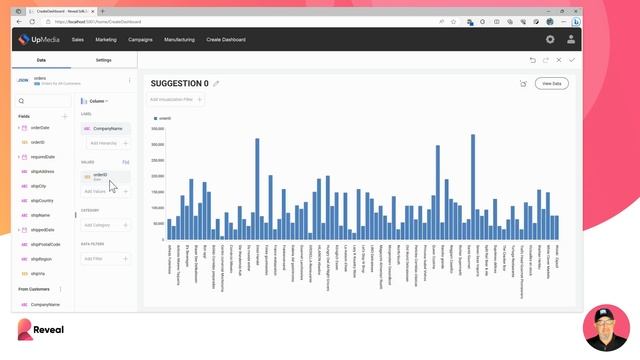640x360 pixels.
Task: Switch to the Settings tab
Action: (104, 60)
